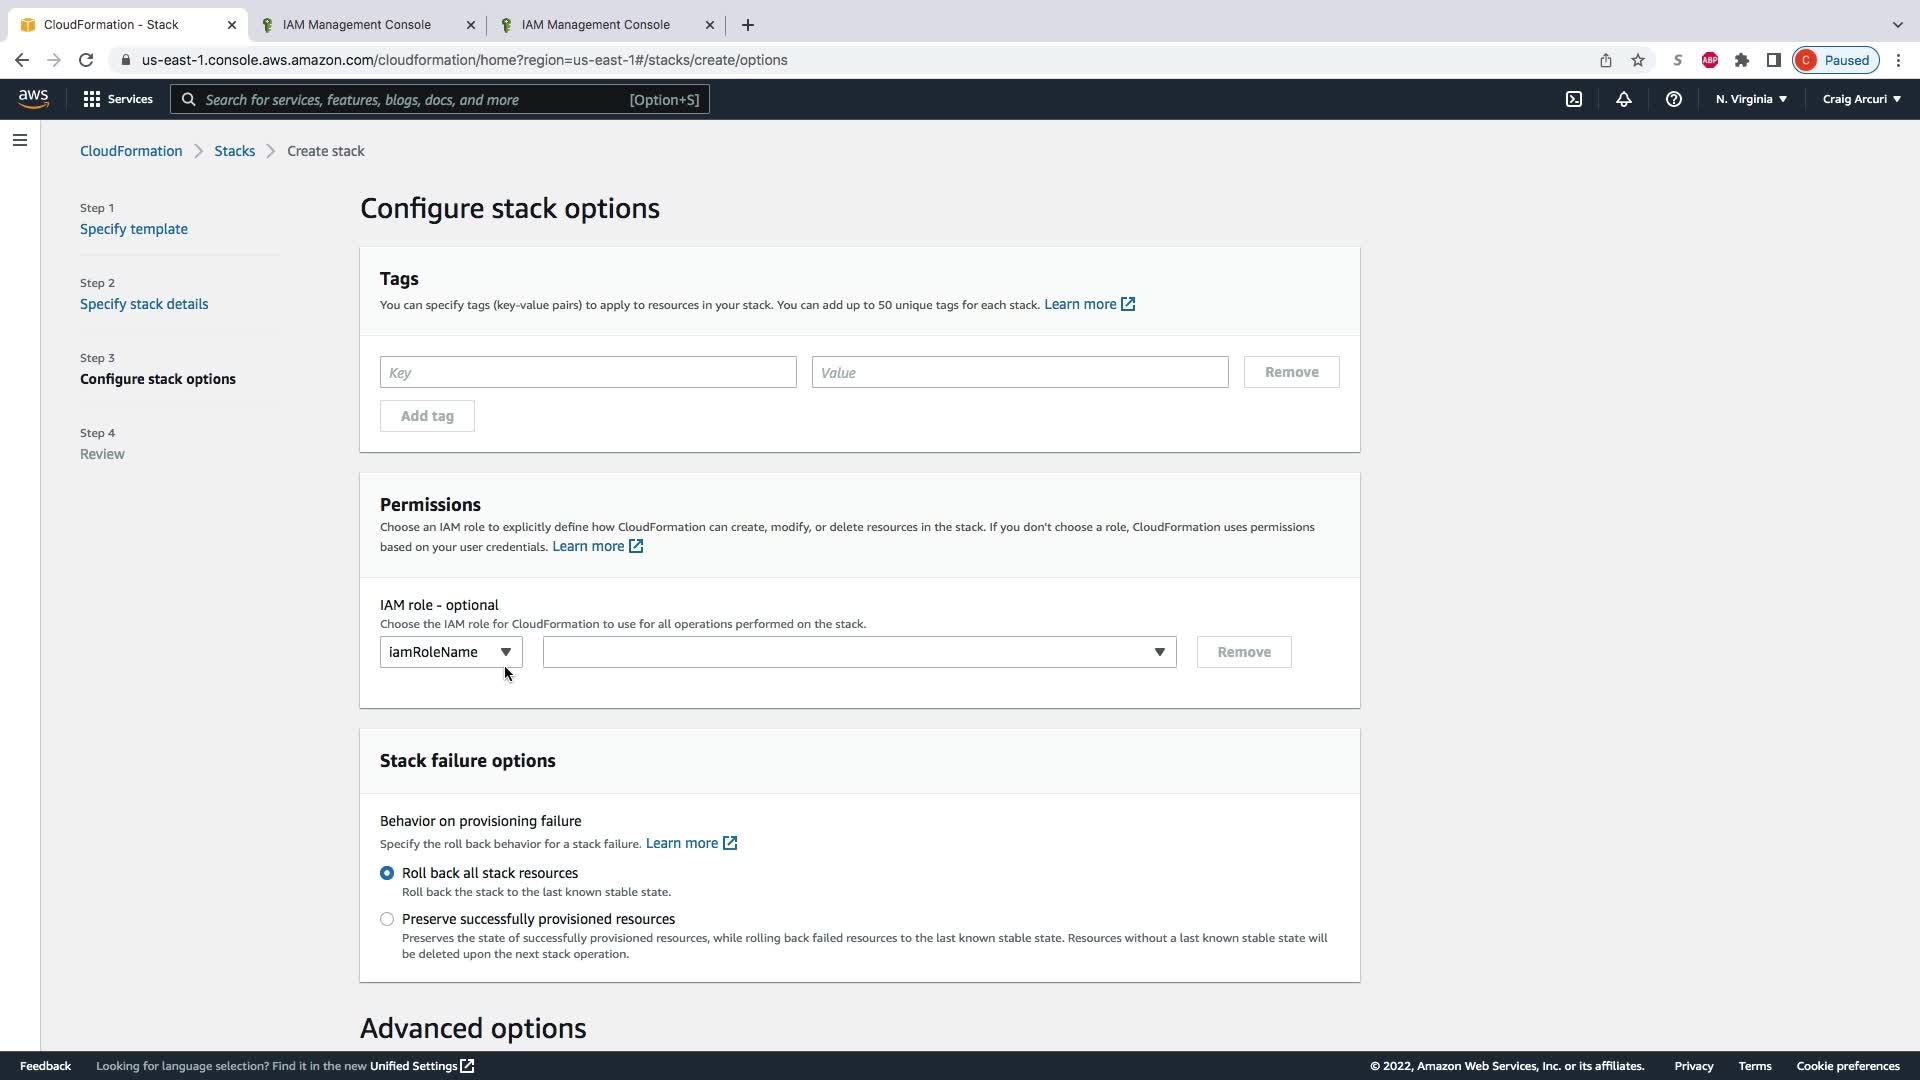Expand the empty IAM role selection dropdown

coord(859,652)
